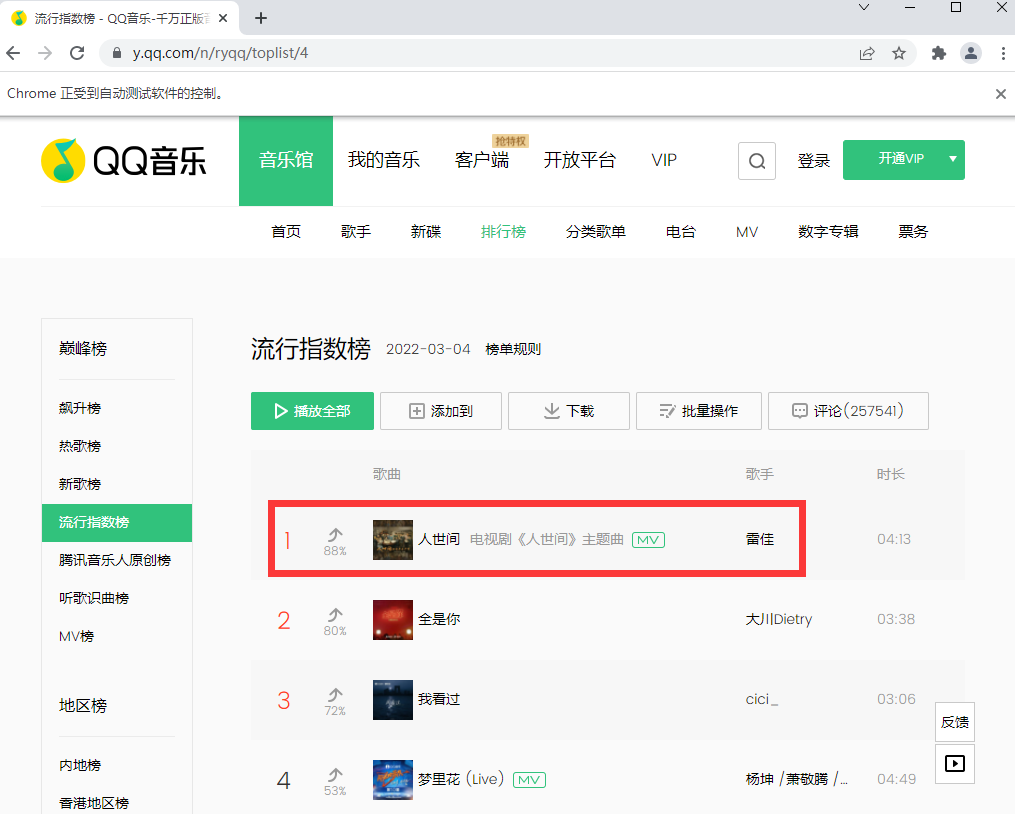Go to the 票务 sub-navigation item
This screenshot has width=1015, height=814.
(913, 232)
